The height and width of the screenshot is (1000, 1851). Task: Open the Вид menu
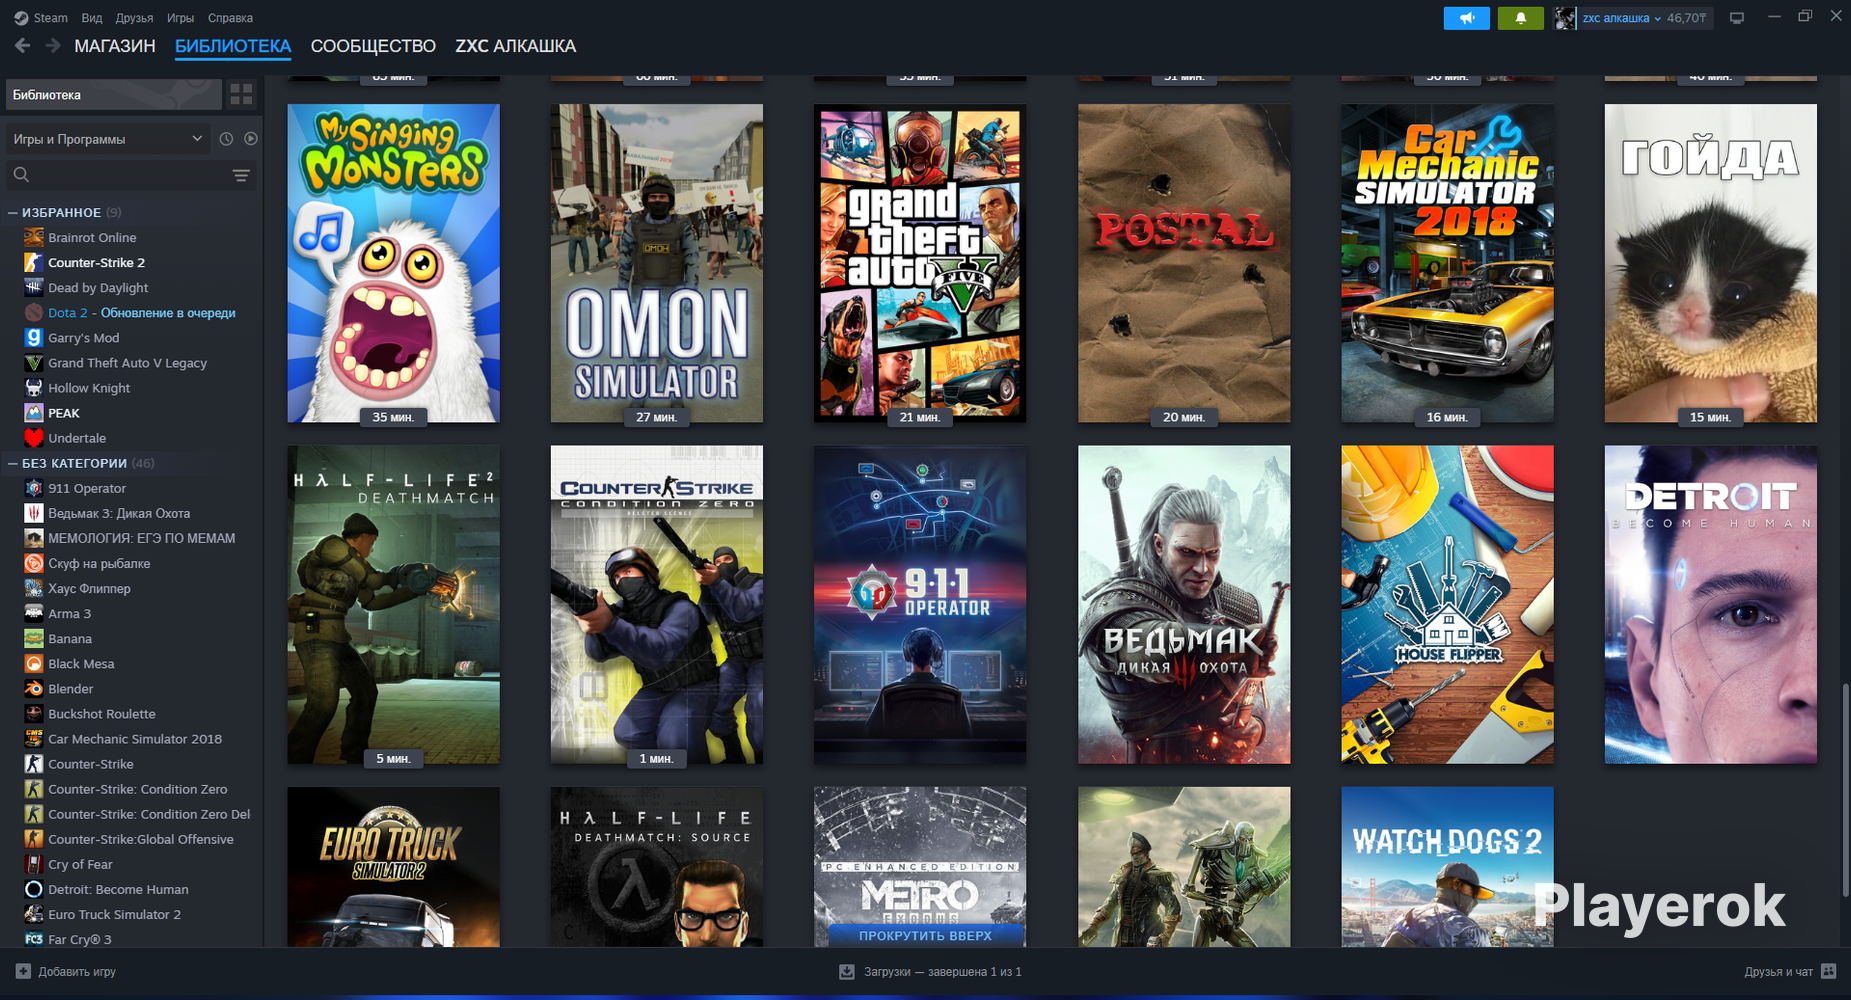pos(92,18)
